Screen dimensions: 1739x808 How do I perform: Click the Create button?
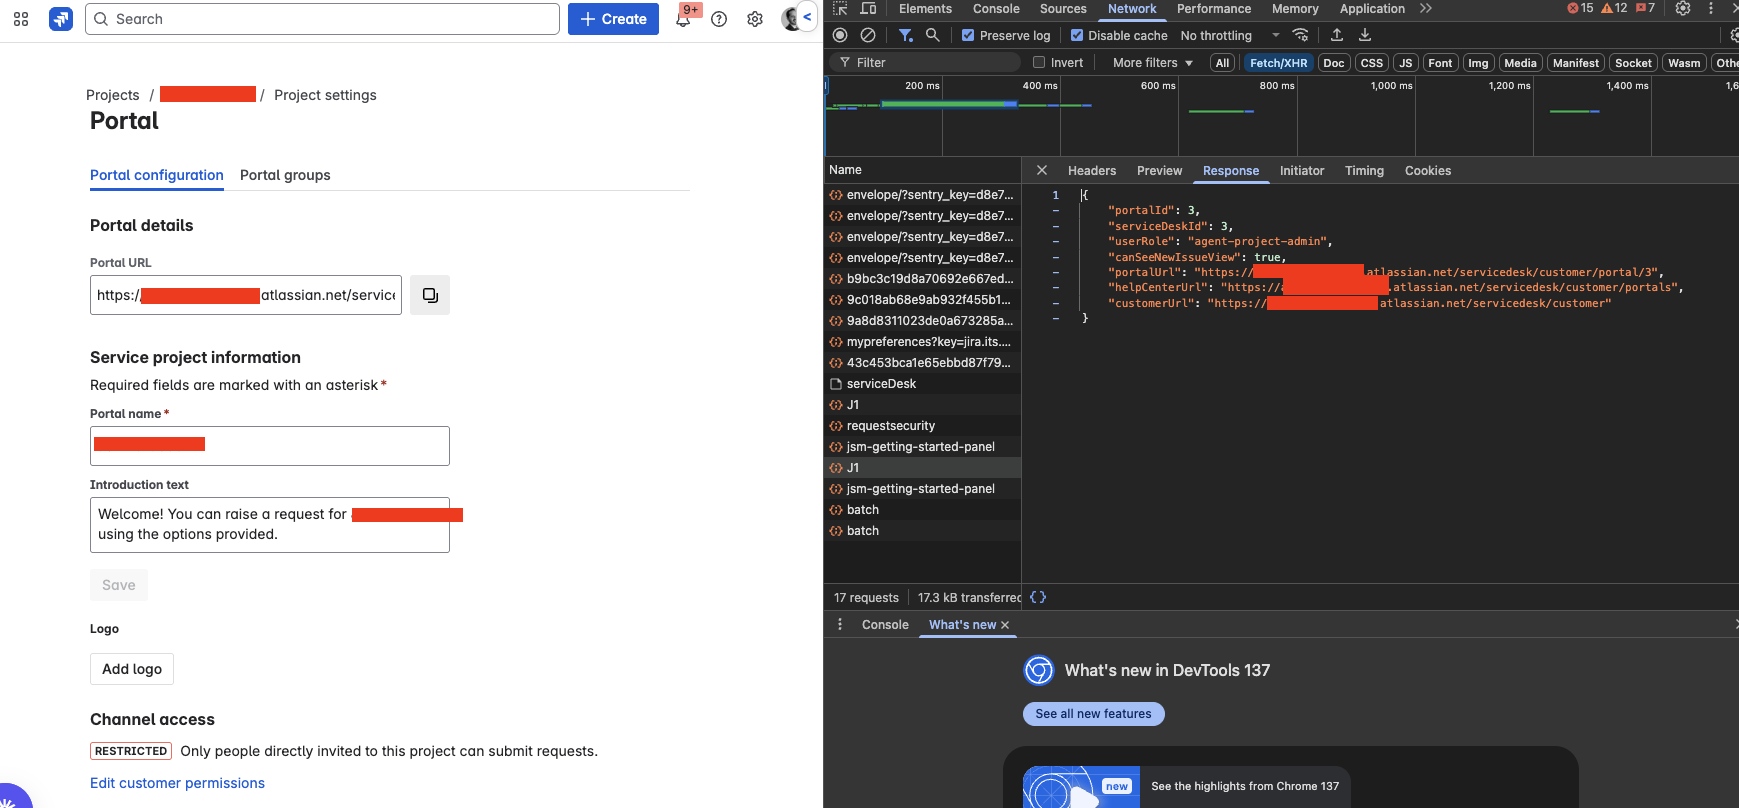tap(613, 19)
